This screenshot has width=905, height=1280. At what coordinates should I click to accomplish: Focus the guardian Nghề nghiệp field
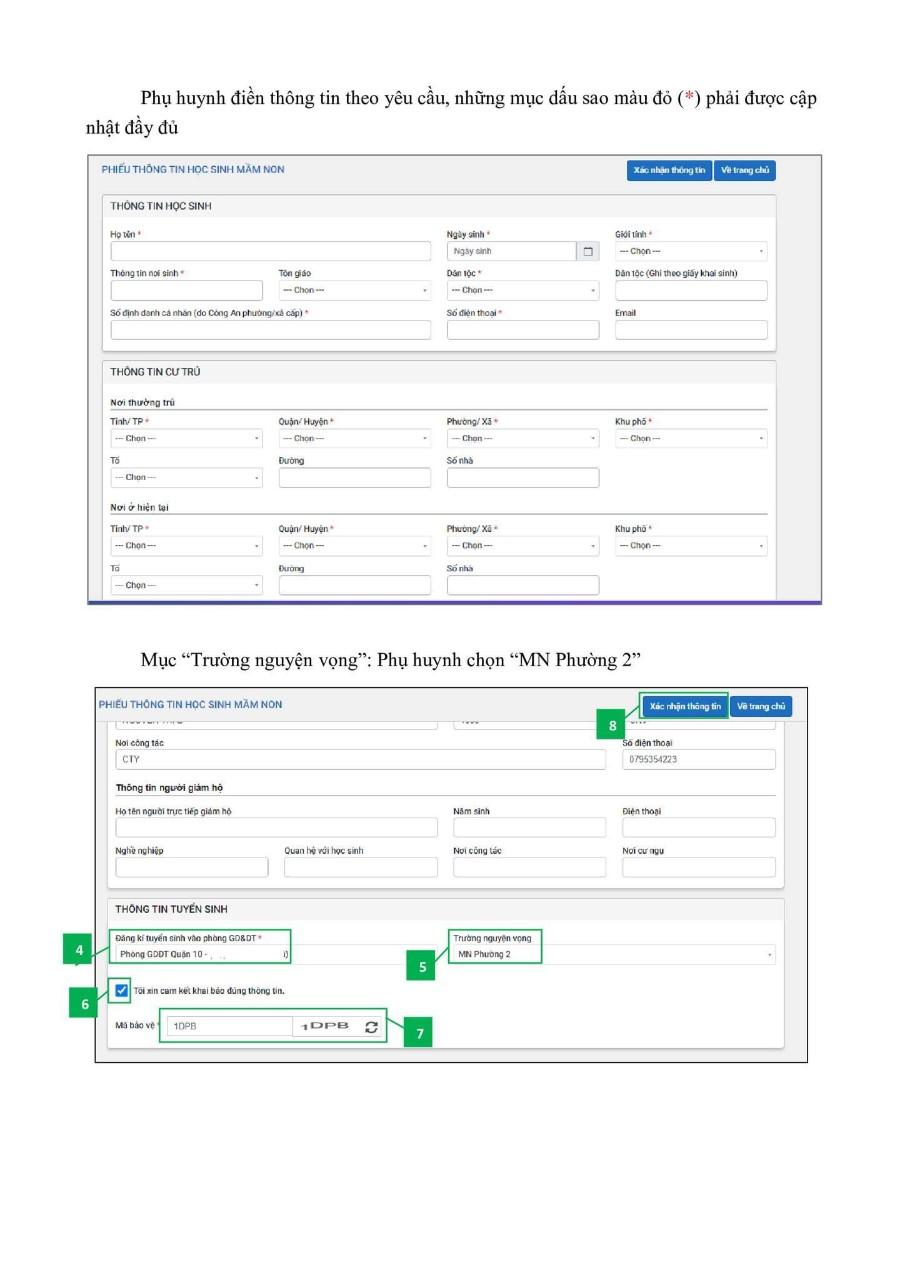[x=192, y=867]
